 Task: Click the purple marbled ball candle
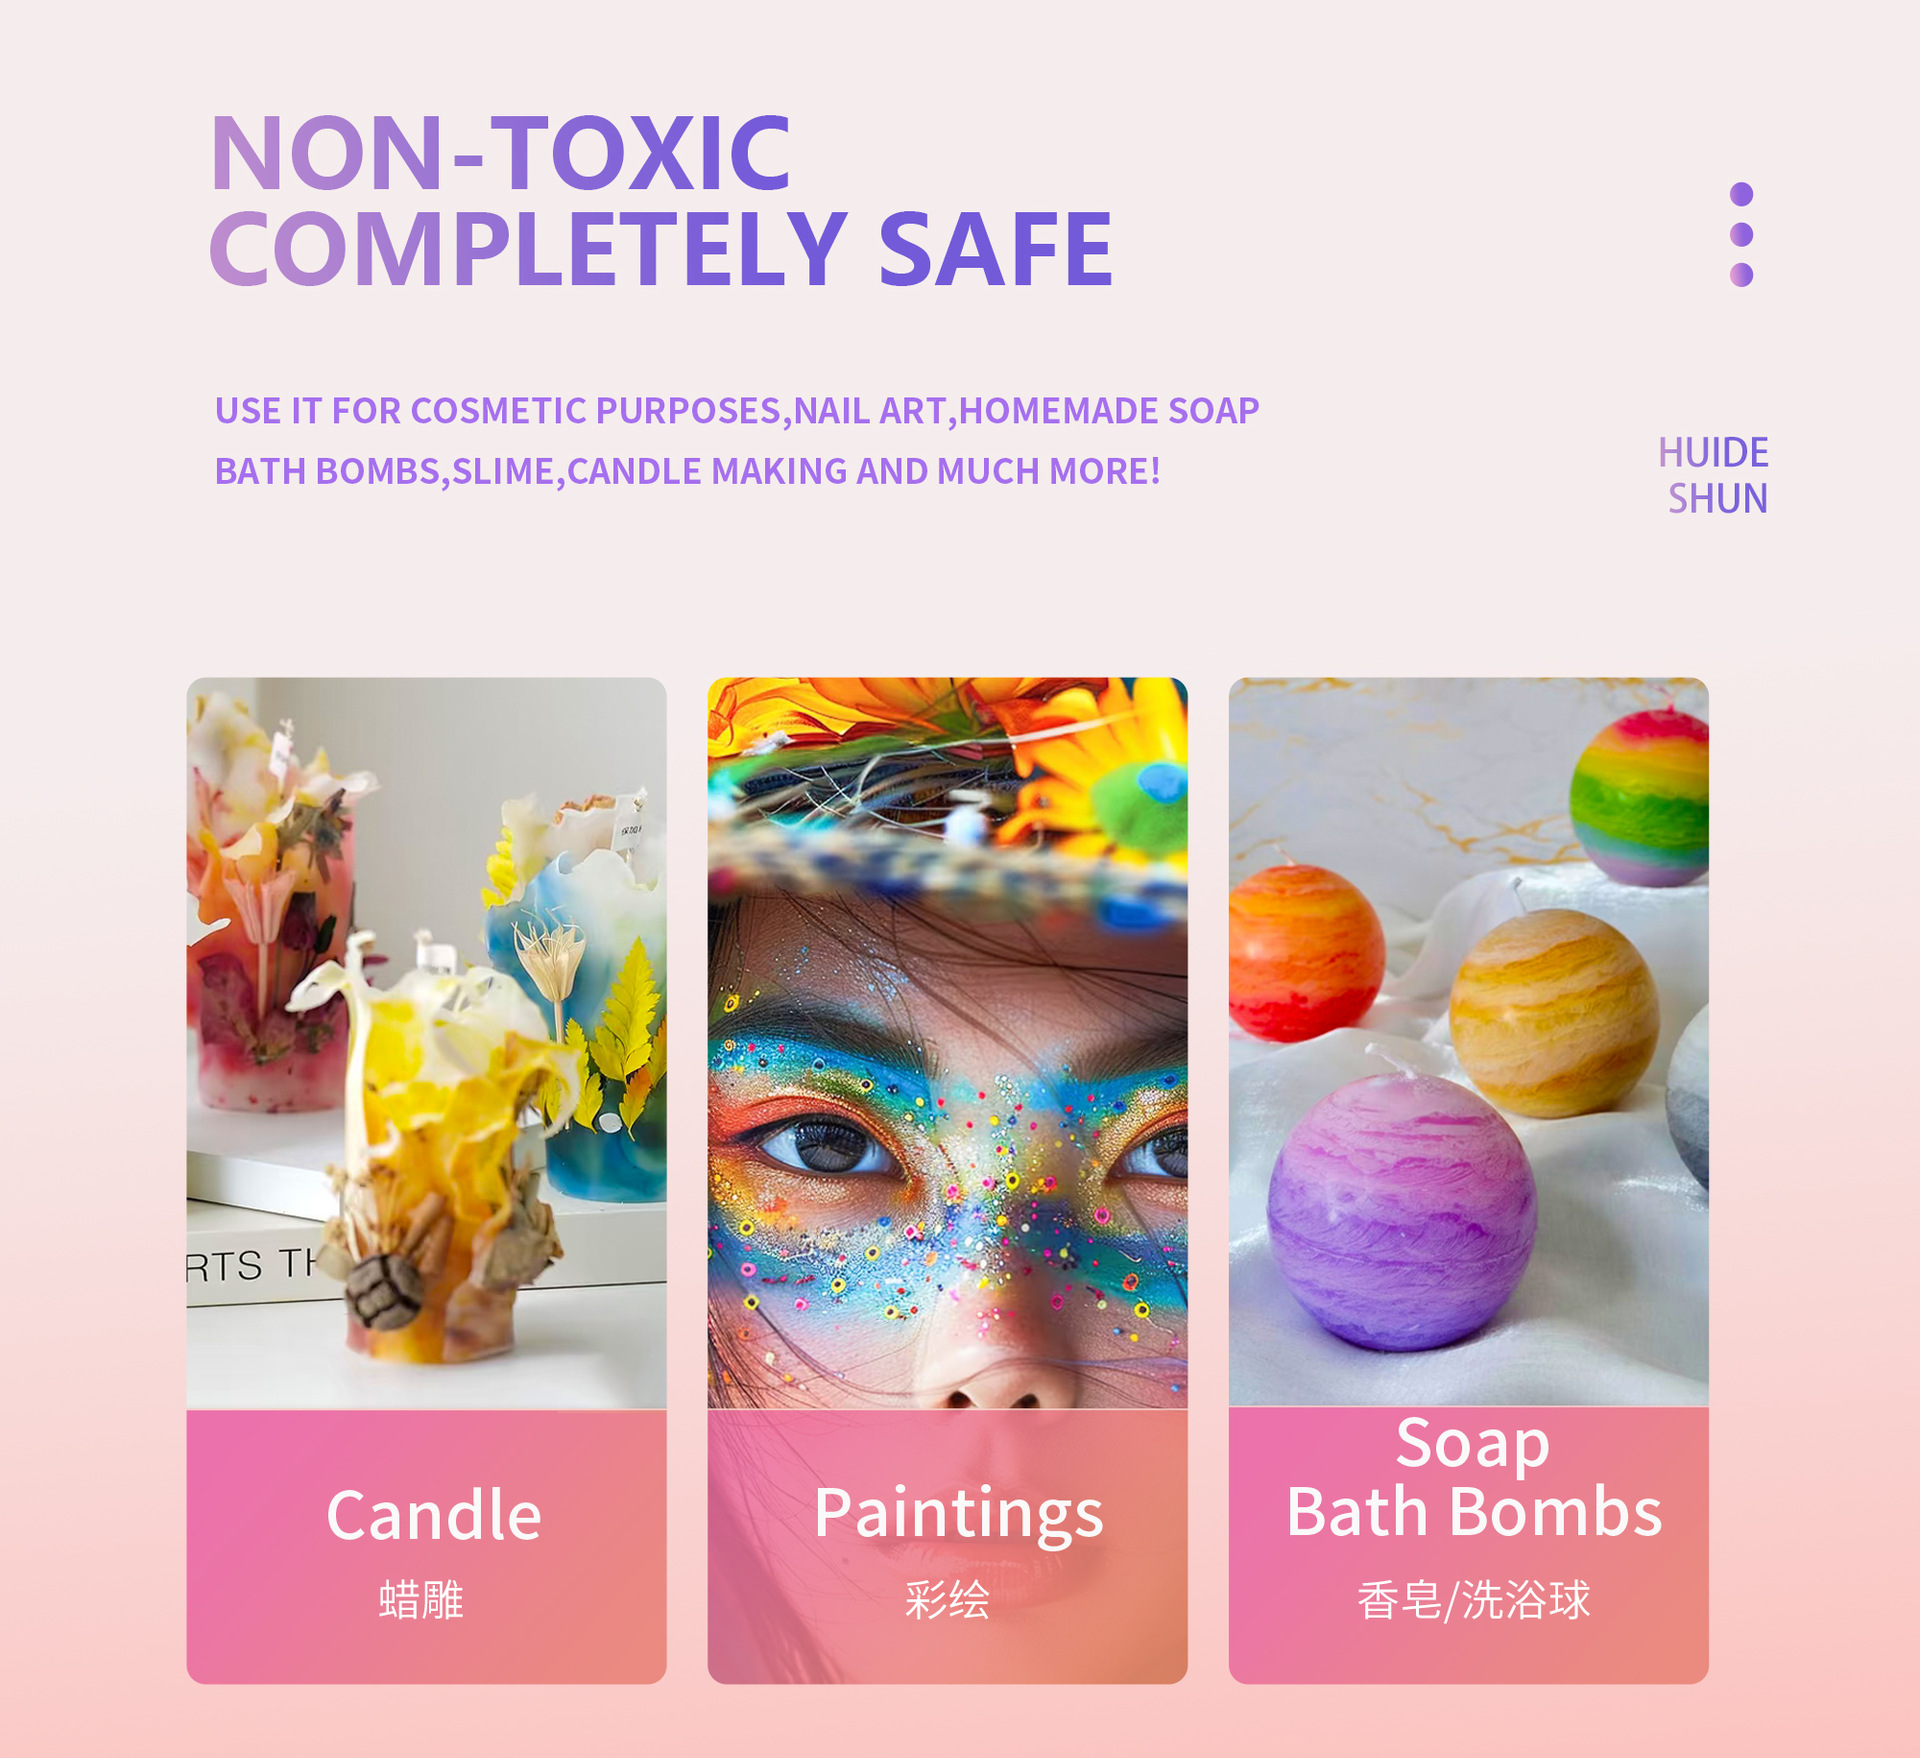click(1402, 1212)
